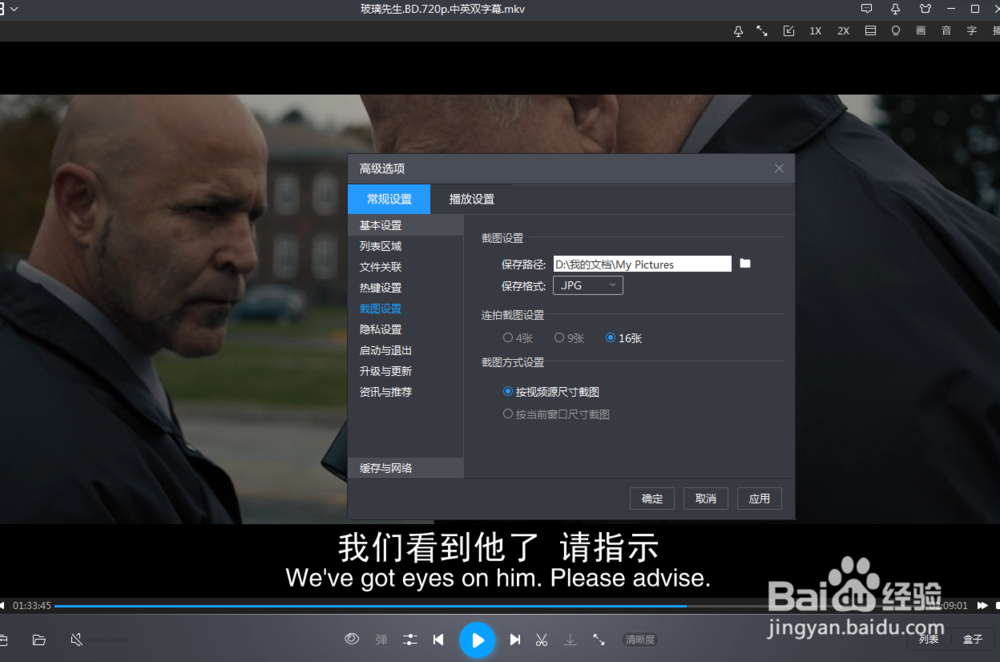Switch to 播放设置 tab
The image size is (1000, 662).
tap(471, 199)
